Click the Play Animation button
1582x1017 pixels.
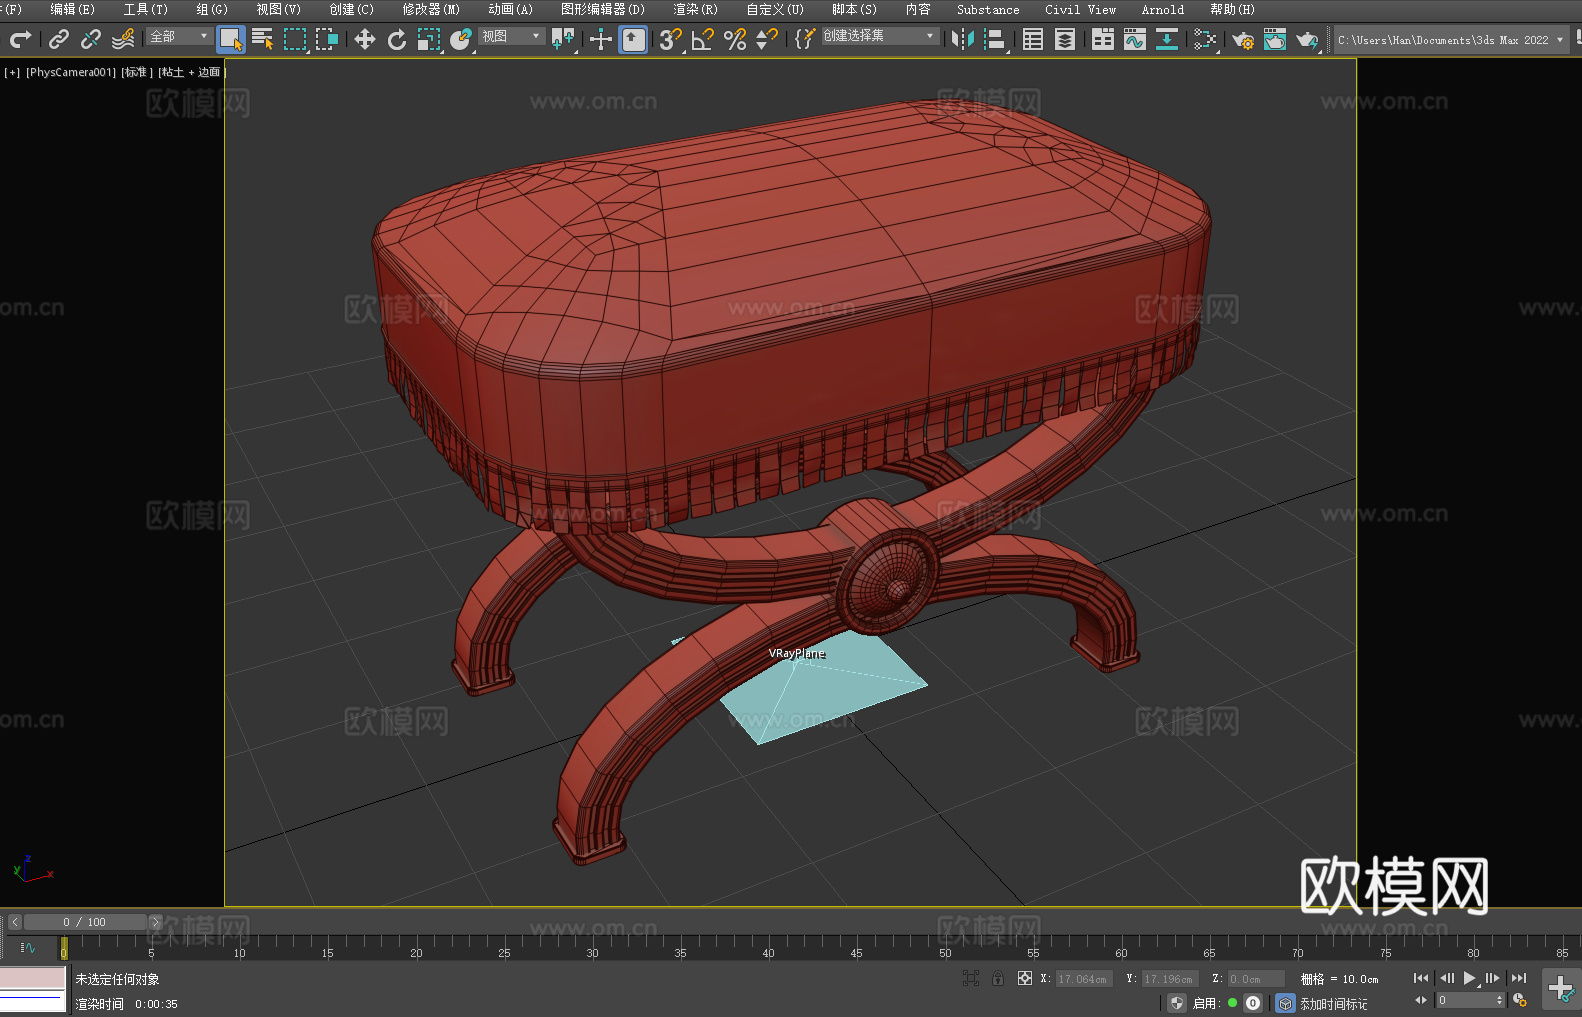coord(1469,978)
